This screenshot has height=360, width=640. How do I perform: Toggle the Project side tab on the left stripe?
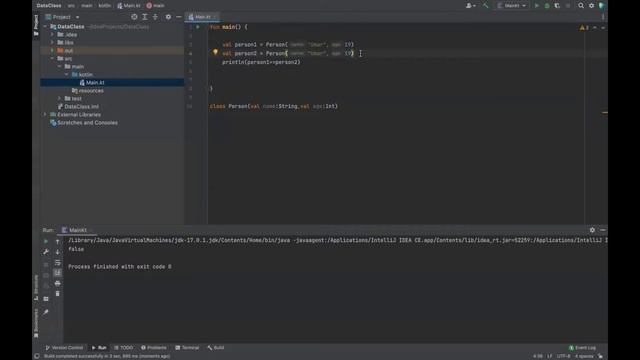pos(36,25)
